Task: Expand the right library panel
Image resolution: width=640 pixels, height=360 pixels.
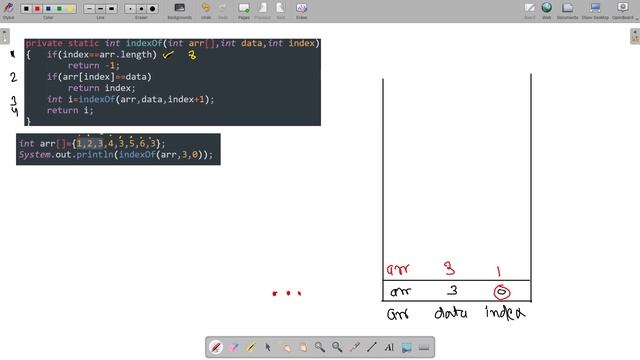Action: [x=635, y=36]
